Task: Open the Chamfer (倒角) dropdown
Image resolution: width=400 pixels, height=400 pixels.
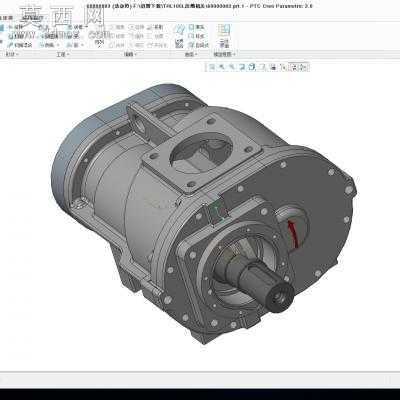Action: [x=49, y=45]
